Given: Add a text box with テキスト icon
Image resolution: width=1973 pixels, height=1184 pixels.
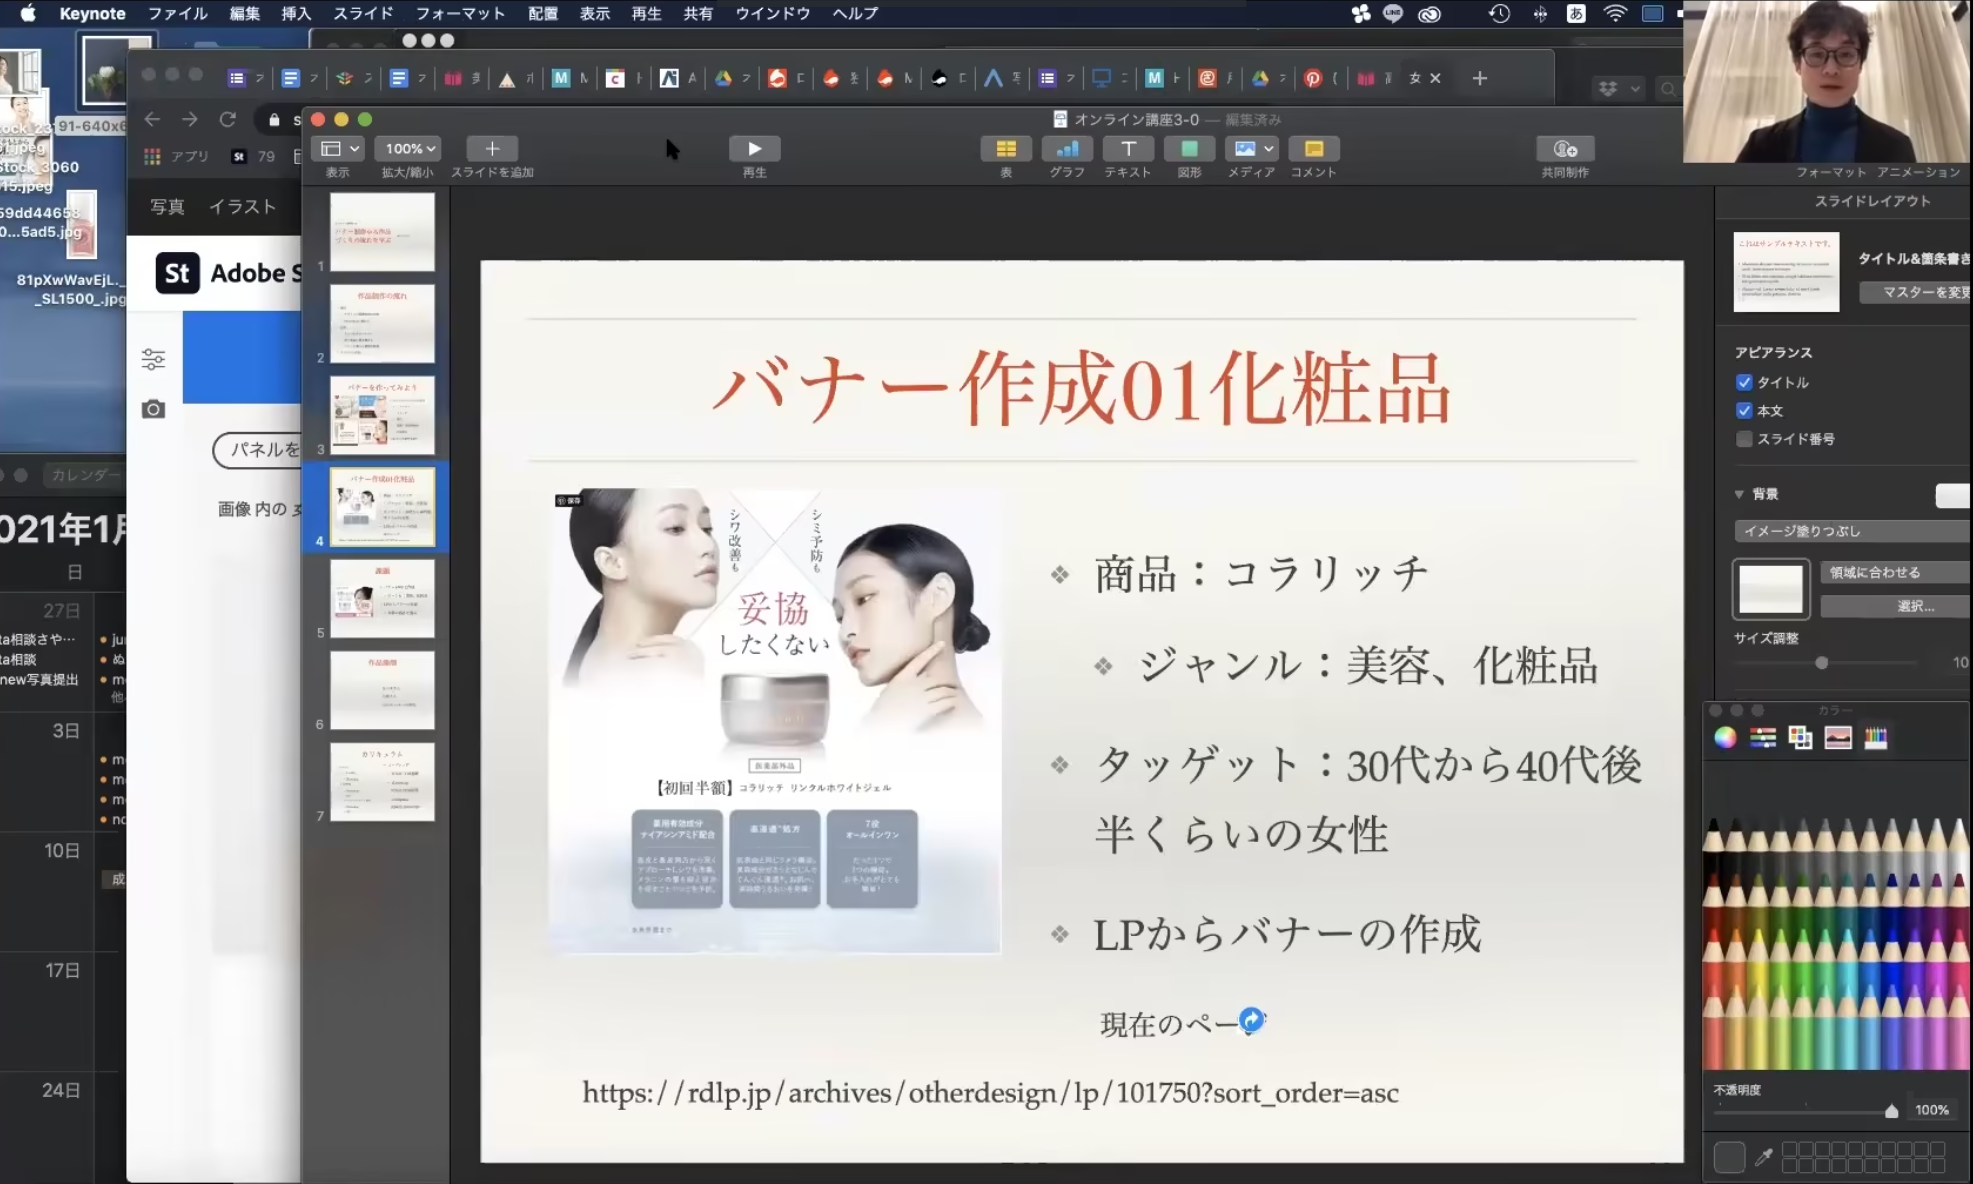Looking at the screenshot, I should (x=1128, y=149).
